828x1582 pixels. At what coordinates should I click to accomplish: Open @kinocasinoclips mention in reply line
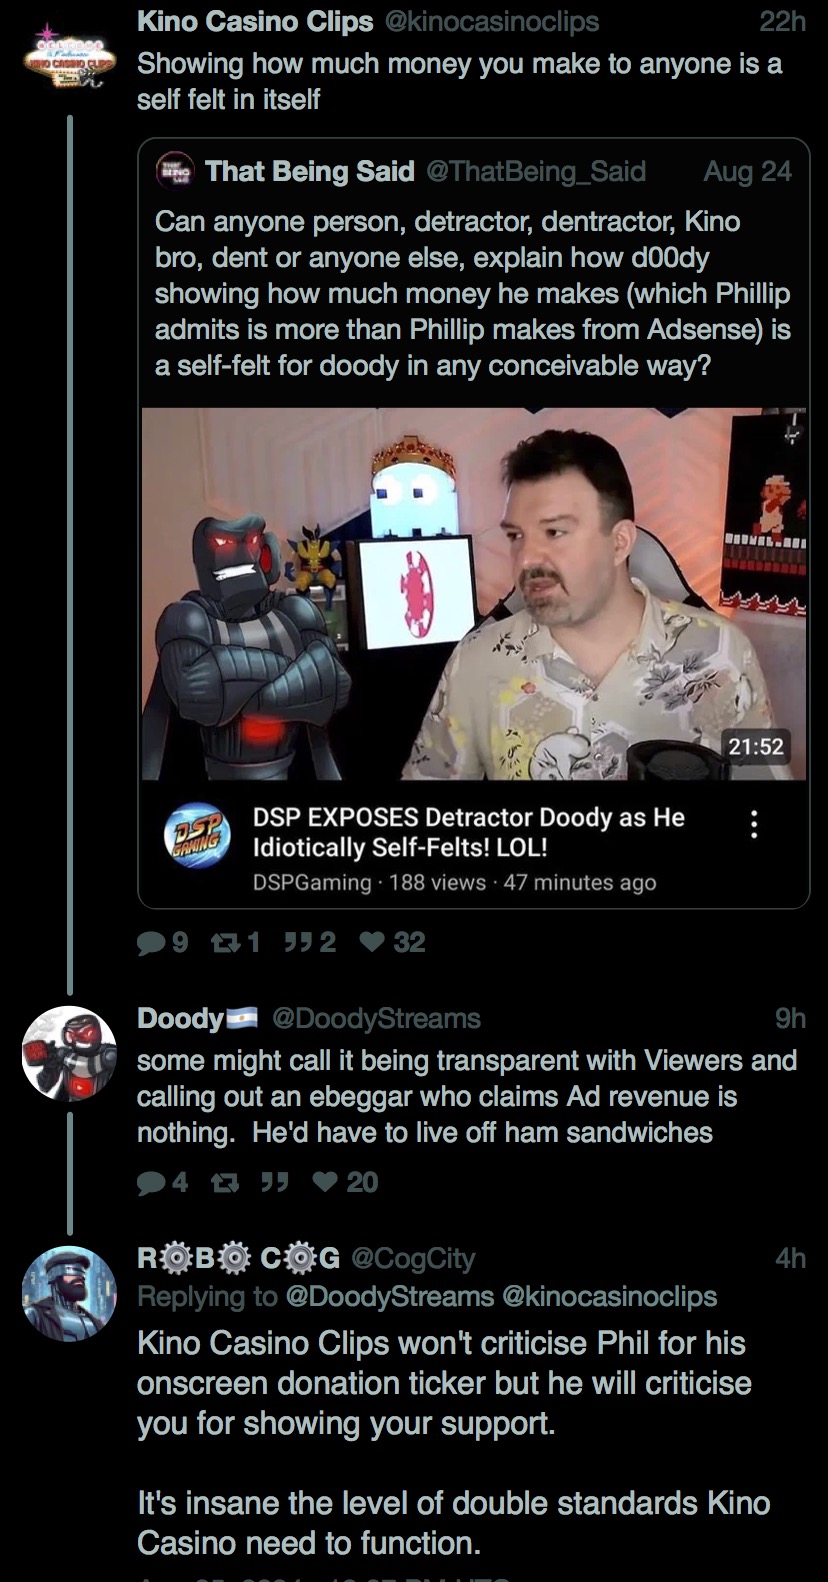pos(609,1297)
